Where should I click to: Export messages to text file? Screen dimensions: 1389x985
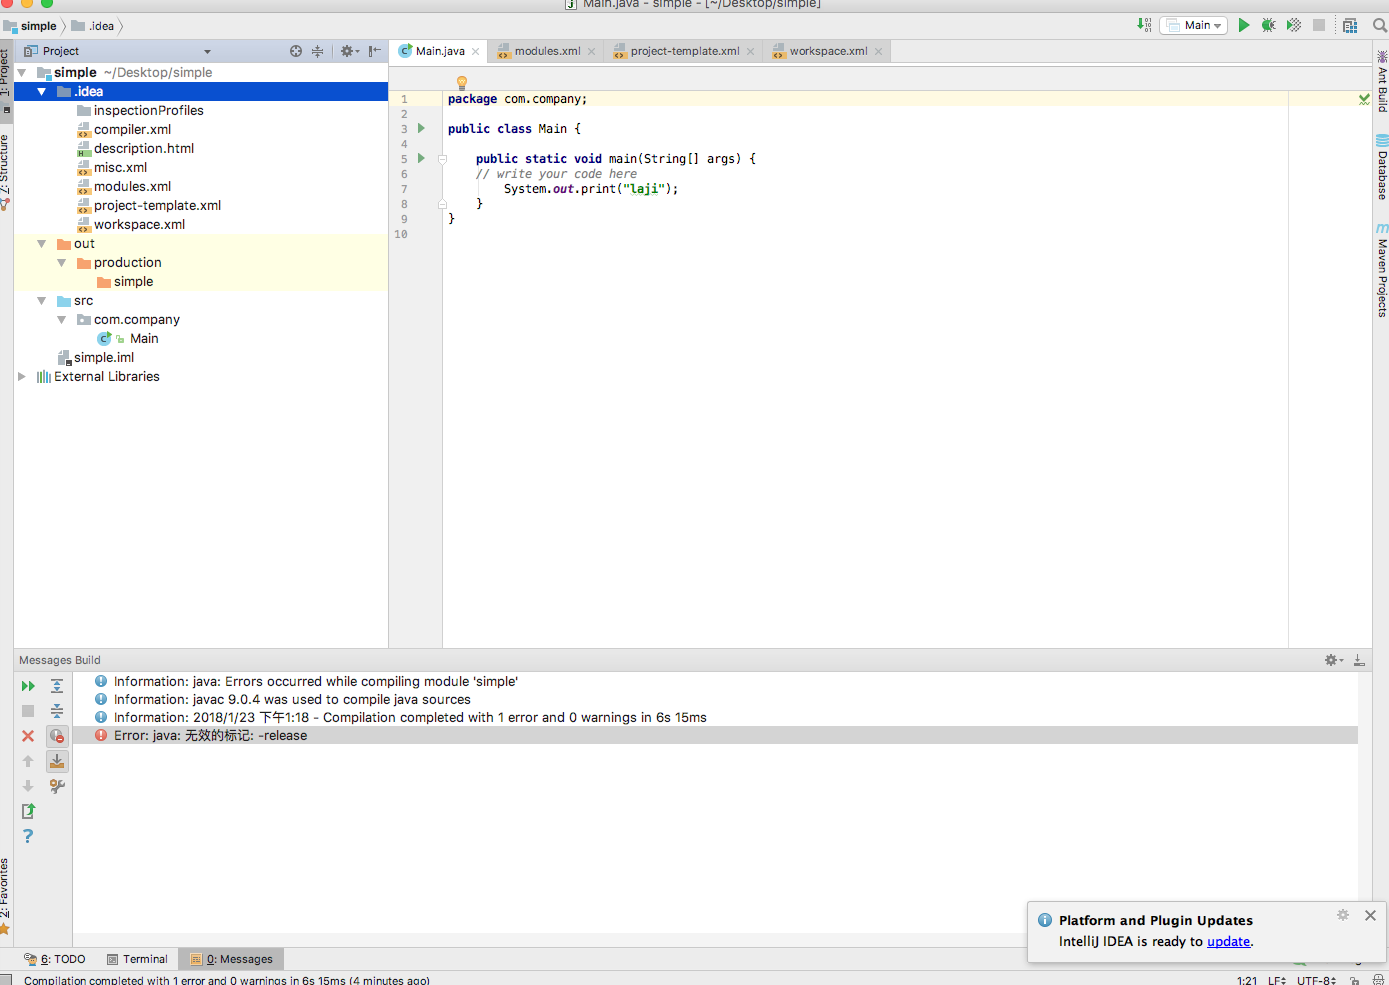(28, 811)
